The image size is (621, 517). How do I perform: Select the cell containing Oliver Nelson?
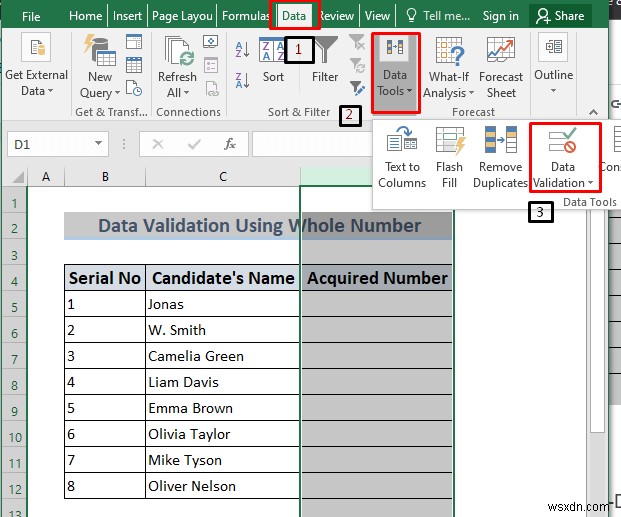(223, 486)
